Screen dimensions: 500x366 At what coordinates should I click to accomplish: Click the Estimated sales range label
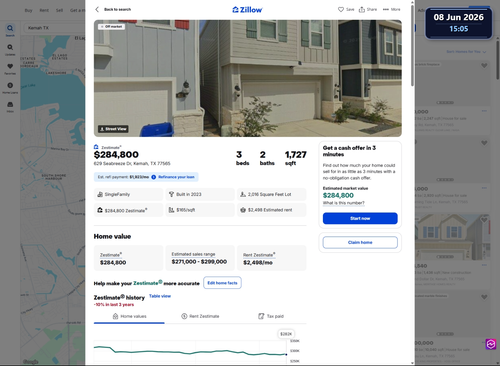click(193, 254)
